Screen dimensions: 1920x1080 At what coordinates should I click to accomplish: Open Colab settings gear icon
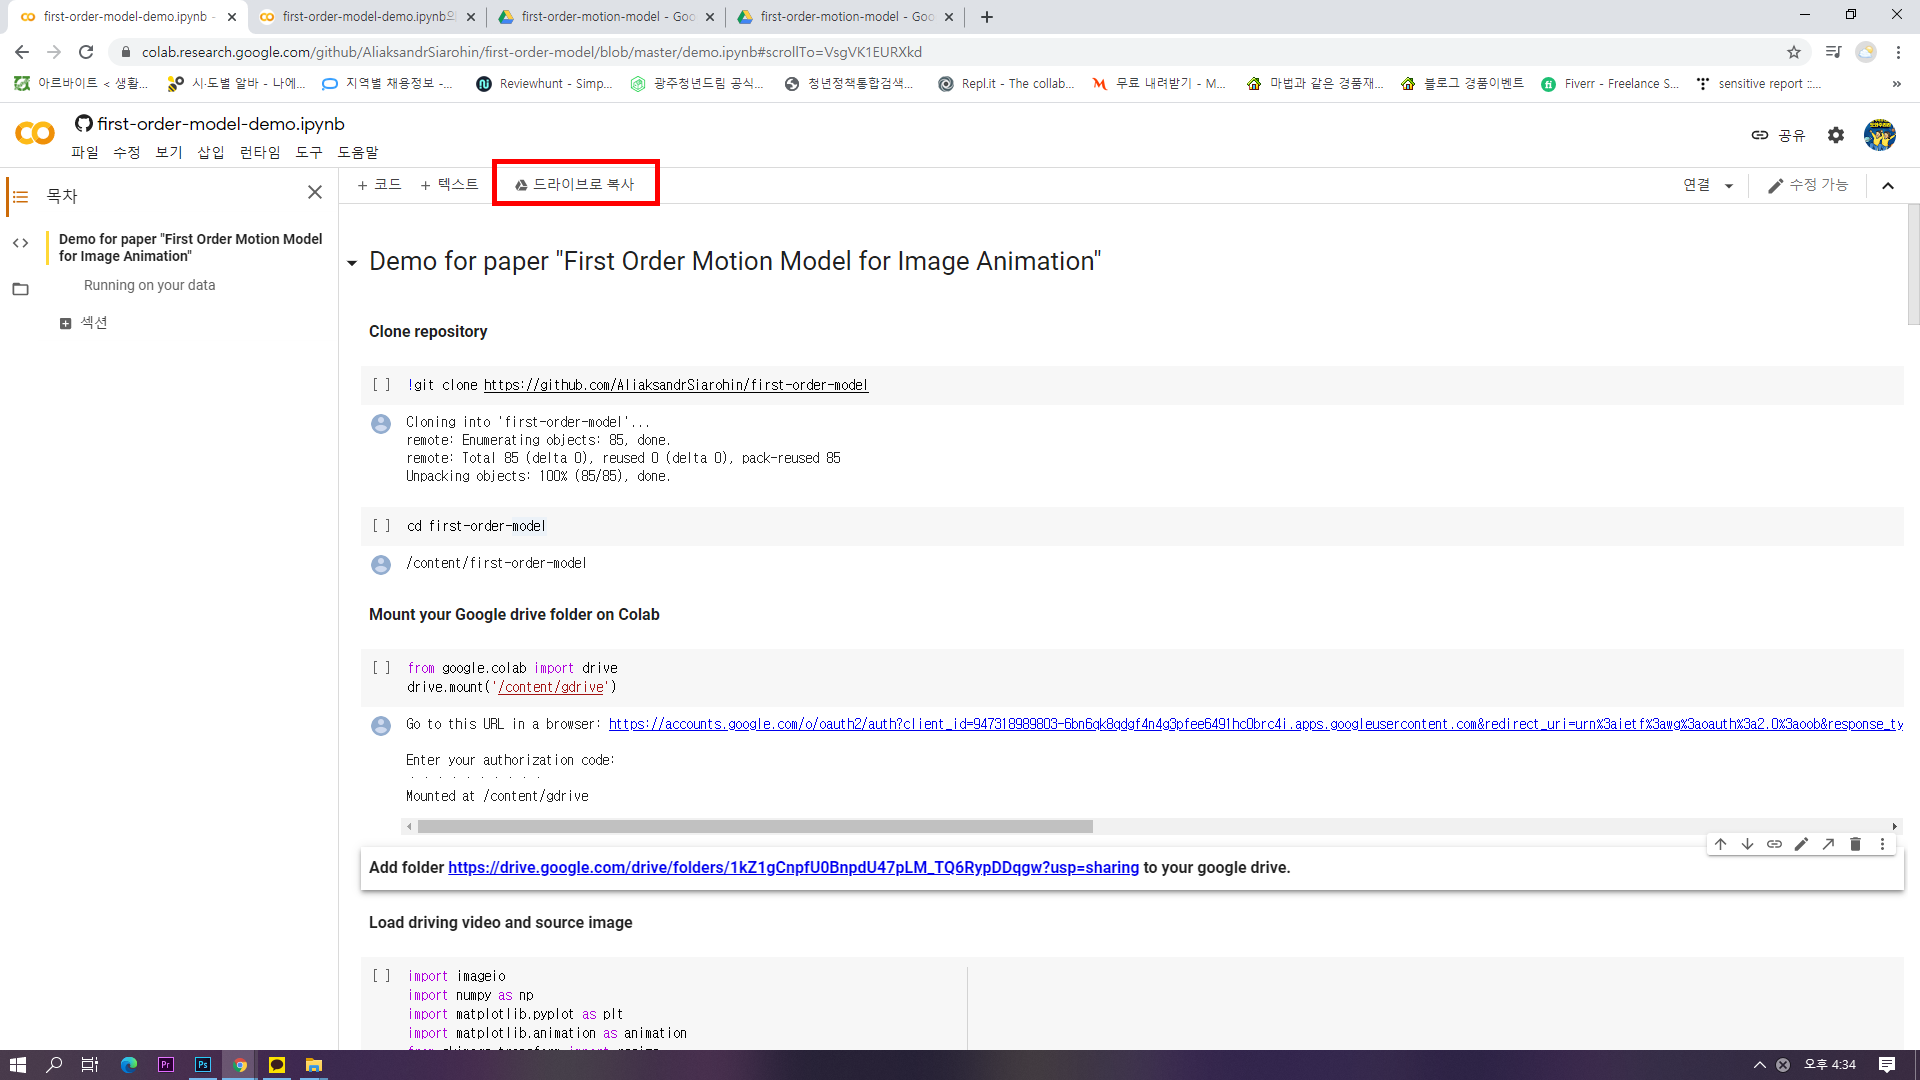pyautogui.click(x=1836, y=135)
